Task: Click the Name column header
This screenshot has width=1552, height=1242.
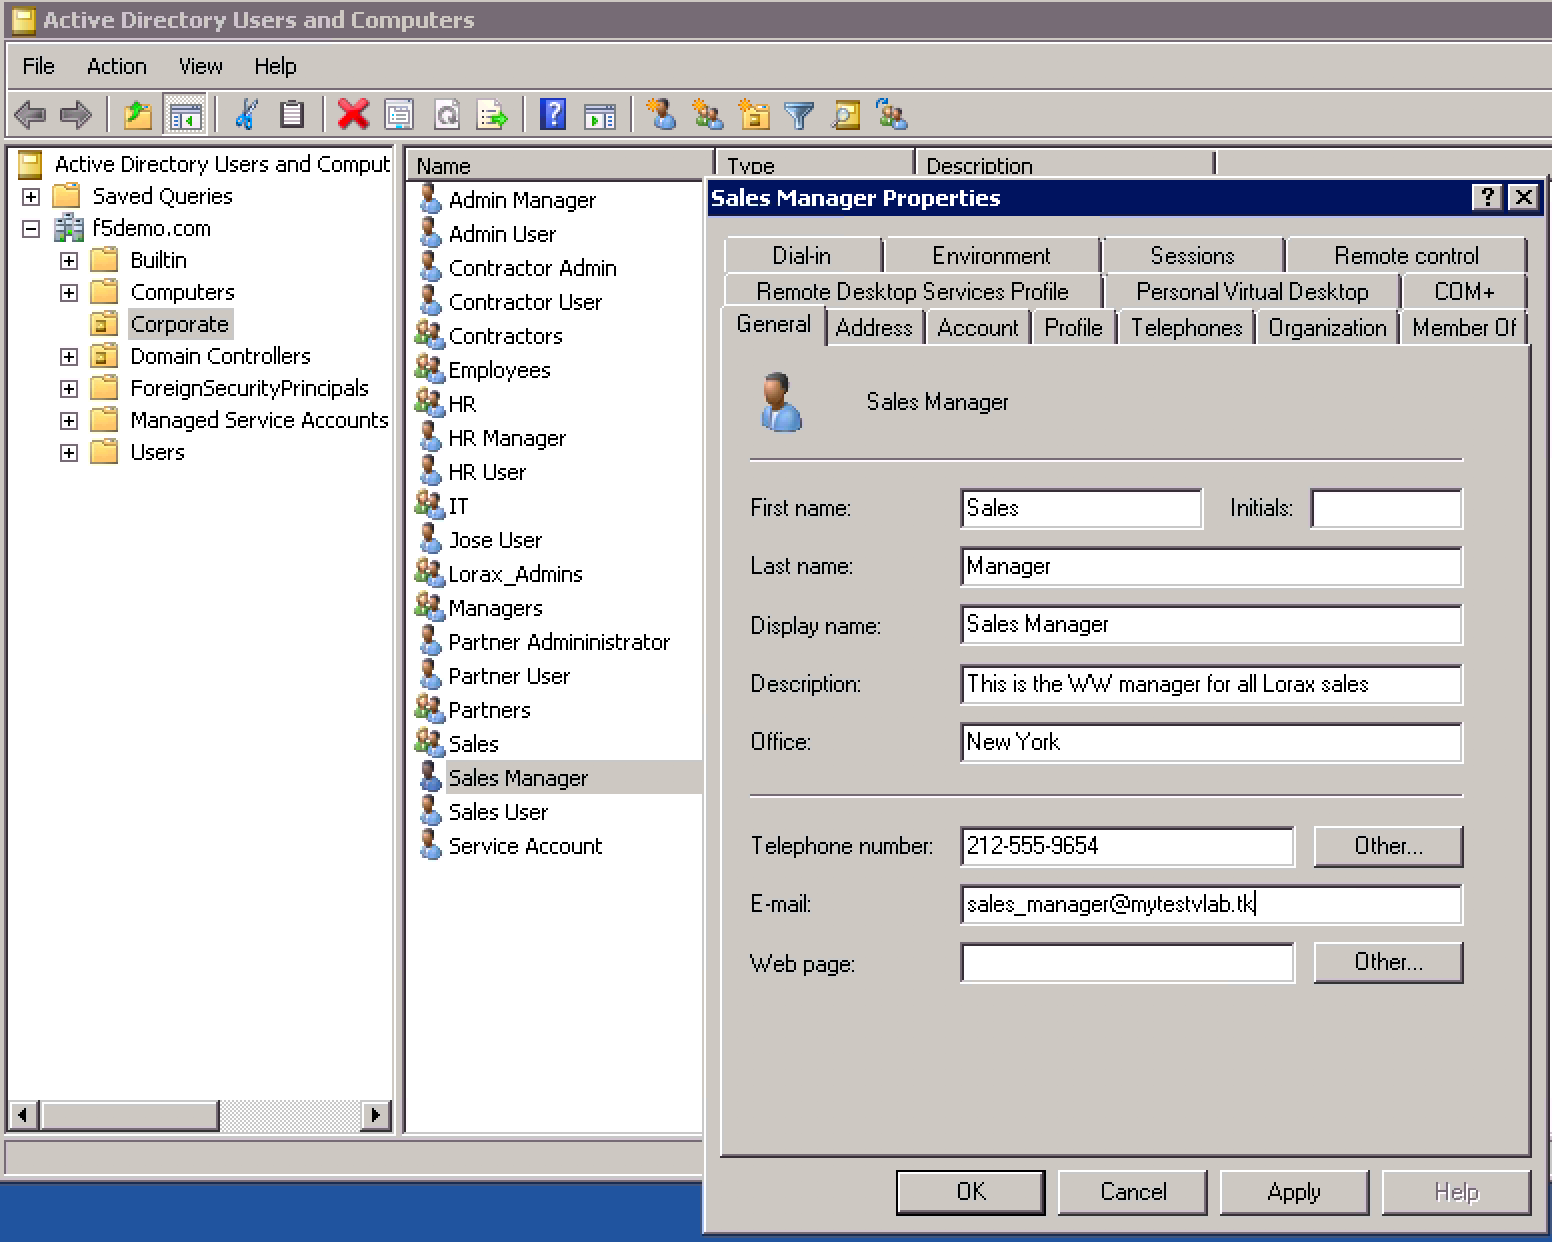Action: tap(560, 165)
